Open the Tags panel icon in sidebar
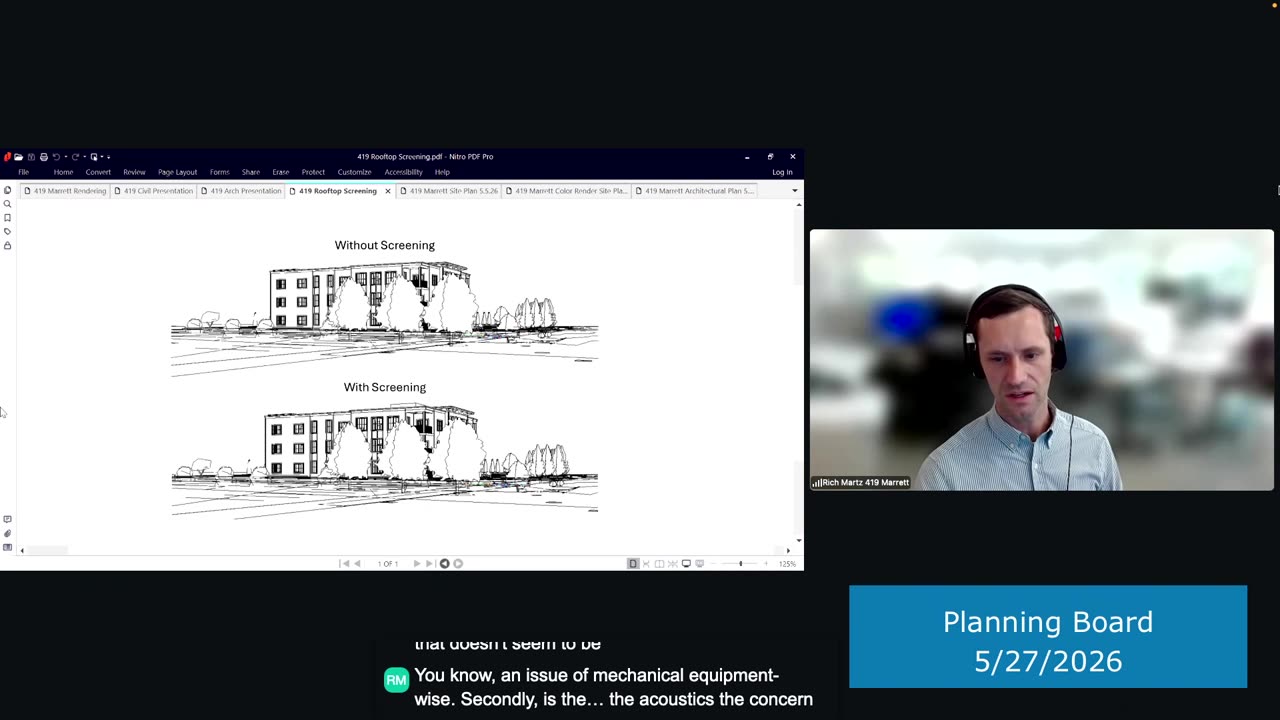 point(7,231)
